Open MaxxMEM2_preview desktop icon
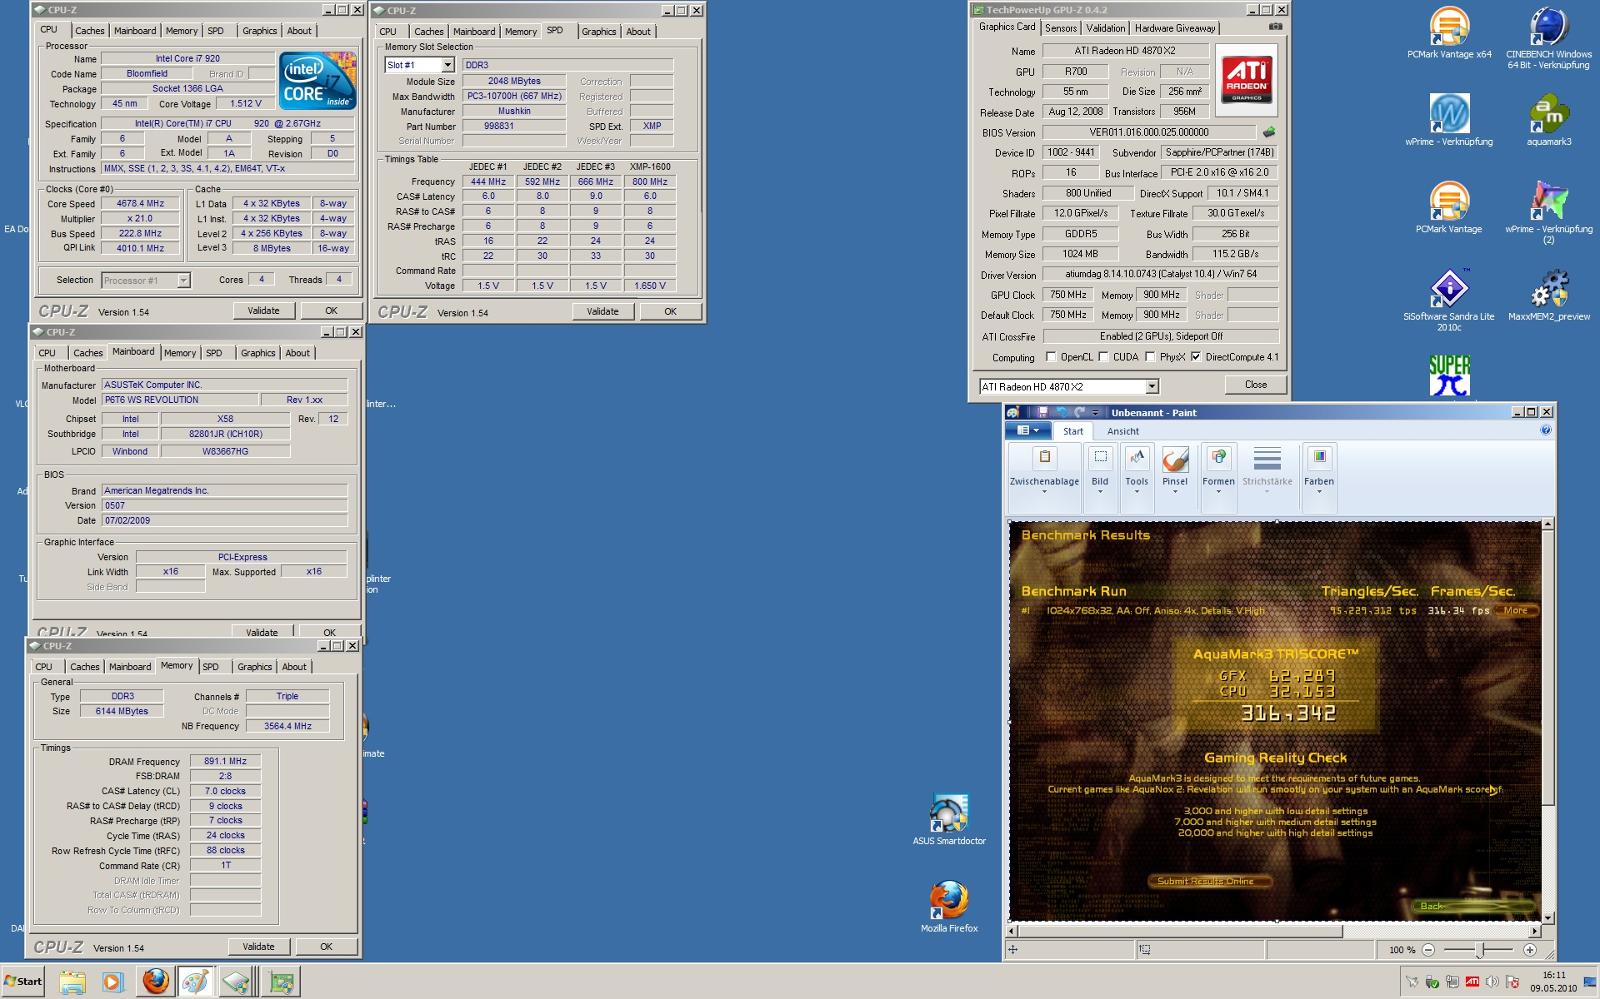 coord(1548,295)
